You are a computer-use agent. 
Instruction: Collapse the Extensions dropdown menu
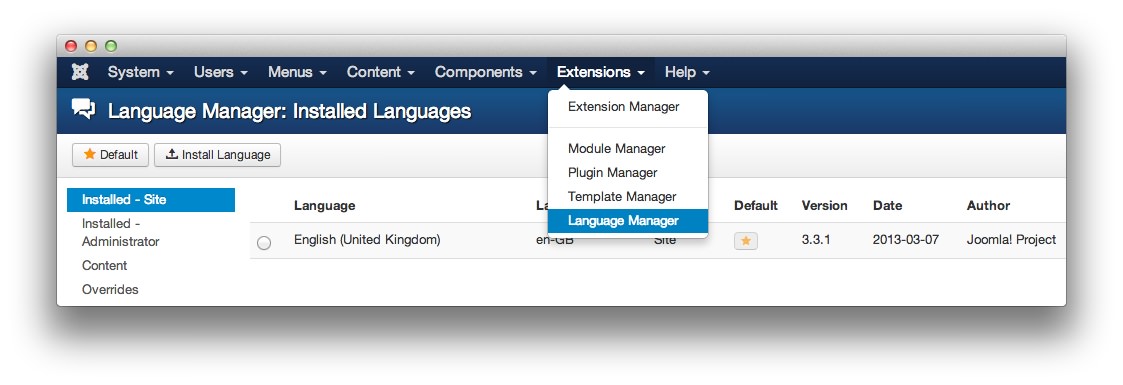tap(601, 72)
